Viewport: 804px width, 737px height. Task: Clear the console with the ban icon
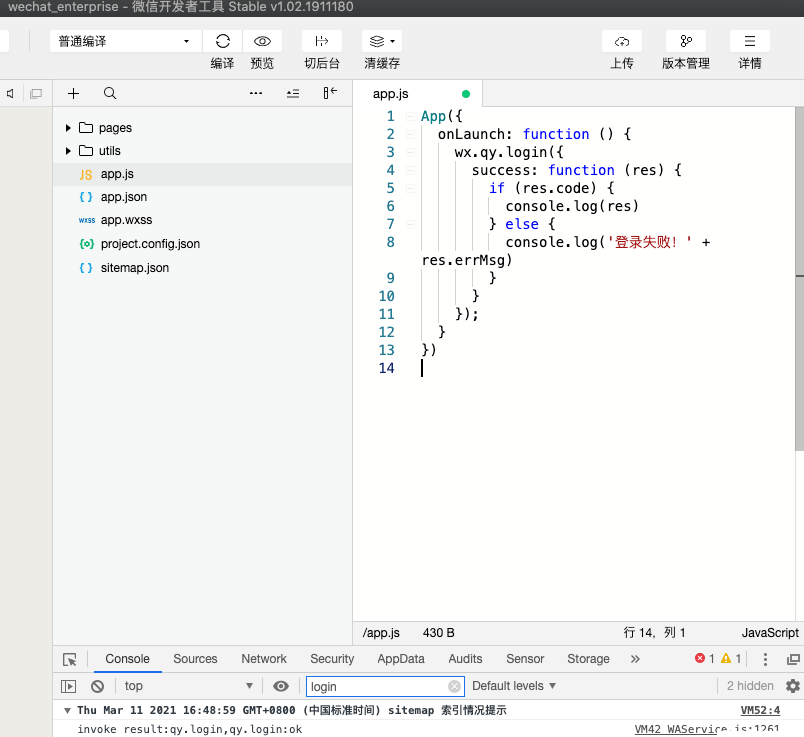97,686
